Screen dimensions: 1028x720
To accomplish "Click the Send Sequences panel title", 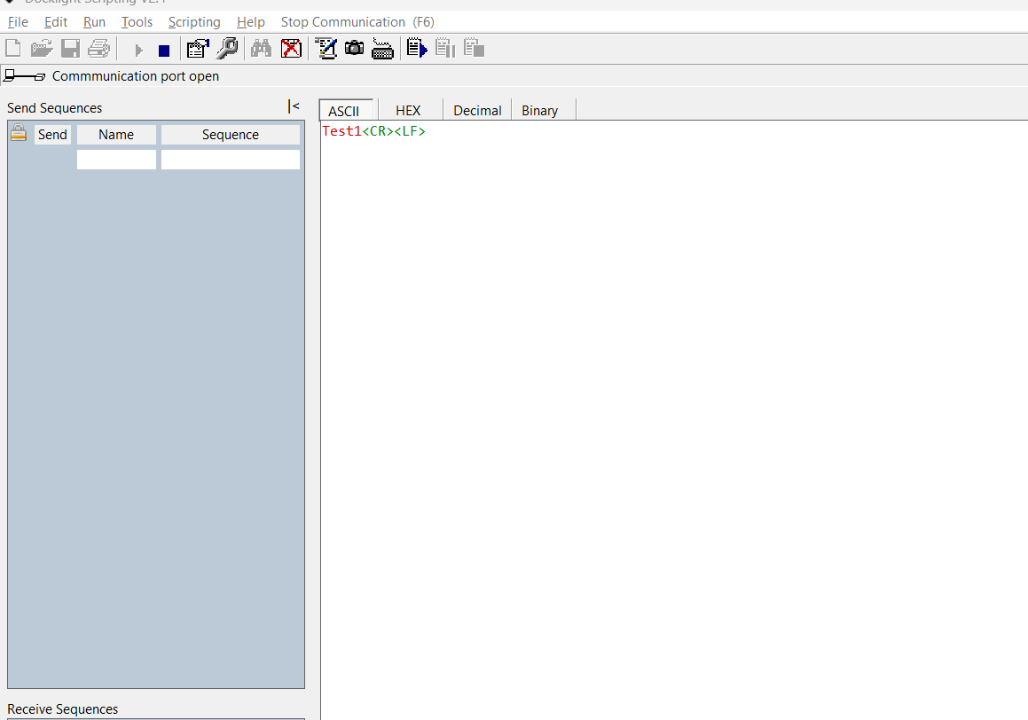I will coord(54,108).
